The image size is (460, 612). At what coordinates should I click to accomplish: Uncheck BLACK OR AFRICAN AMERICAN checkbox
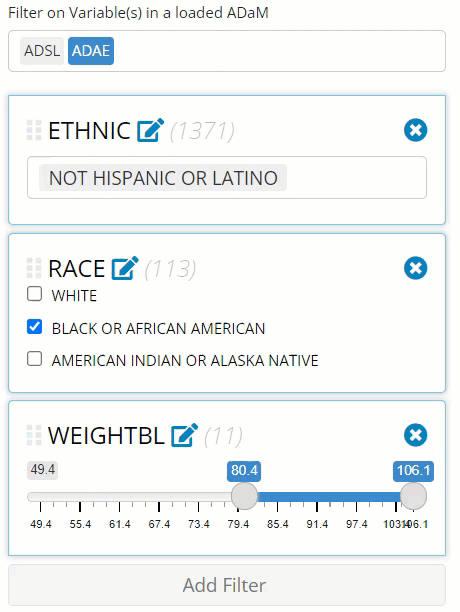(x=34, y=326)
